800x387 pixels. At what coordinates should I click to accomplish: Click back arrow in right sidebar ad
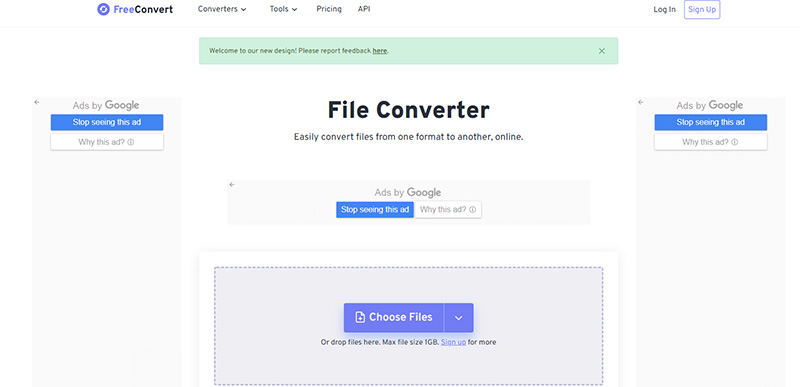641,102
